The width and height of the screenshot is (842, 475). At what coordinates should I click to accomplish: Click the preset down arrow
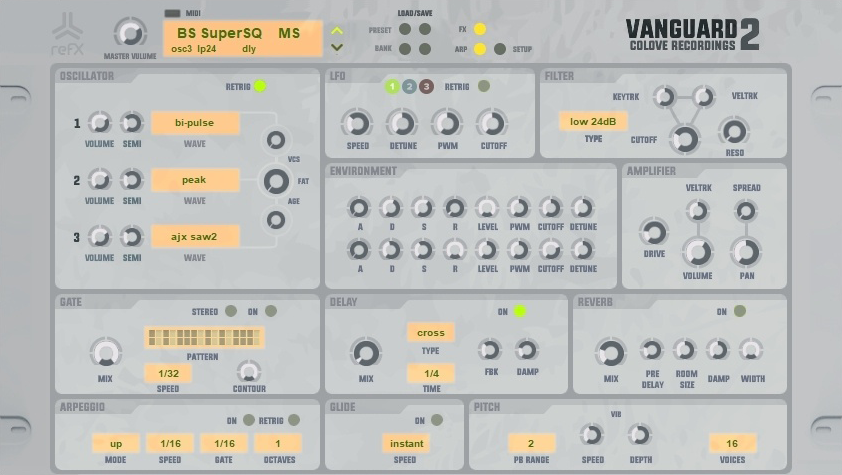coord(337,48)
